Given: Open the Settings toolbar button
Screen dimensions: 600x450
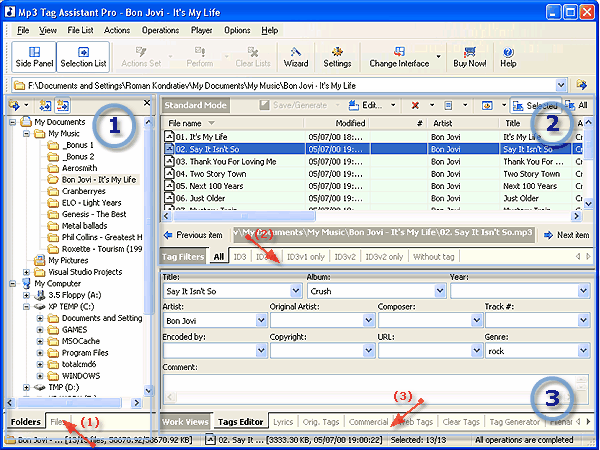Looking at the screenshot, I should pyautogui.click(x=337, y=57).
